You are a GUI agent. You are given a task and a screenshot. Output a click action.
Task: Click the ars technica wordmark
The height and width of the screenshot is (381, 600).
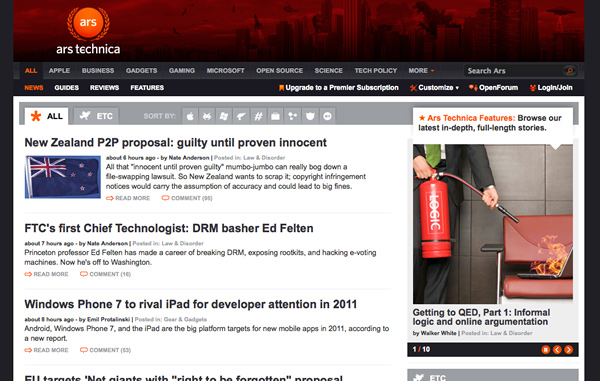[x=88, y=49]
